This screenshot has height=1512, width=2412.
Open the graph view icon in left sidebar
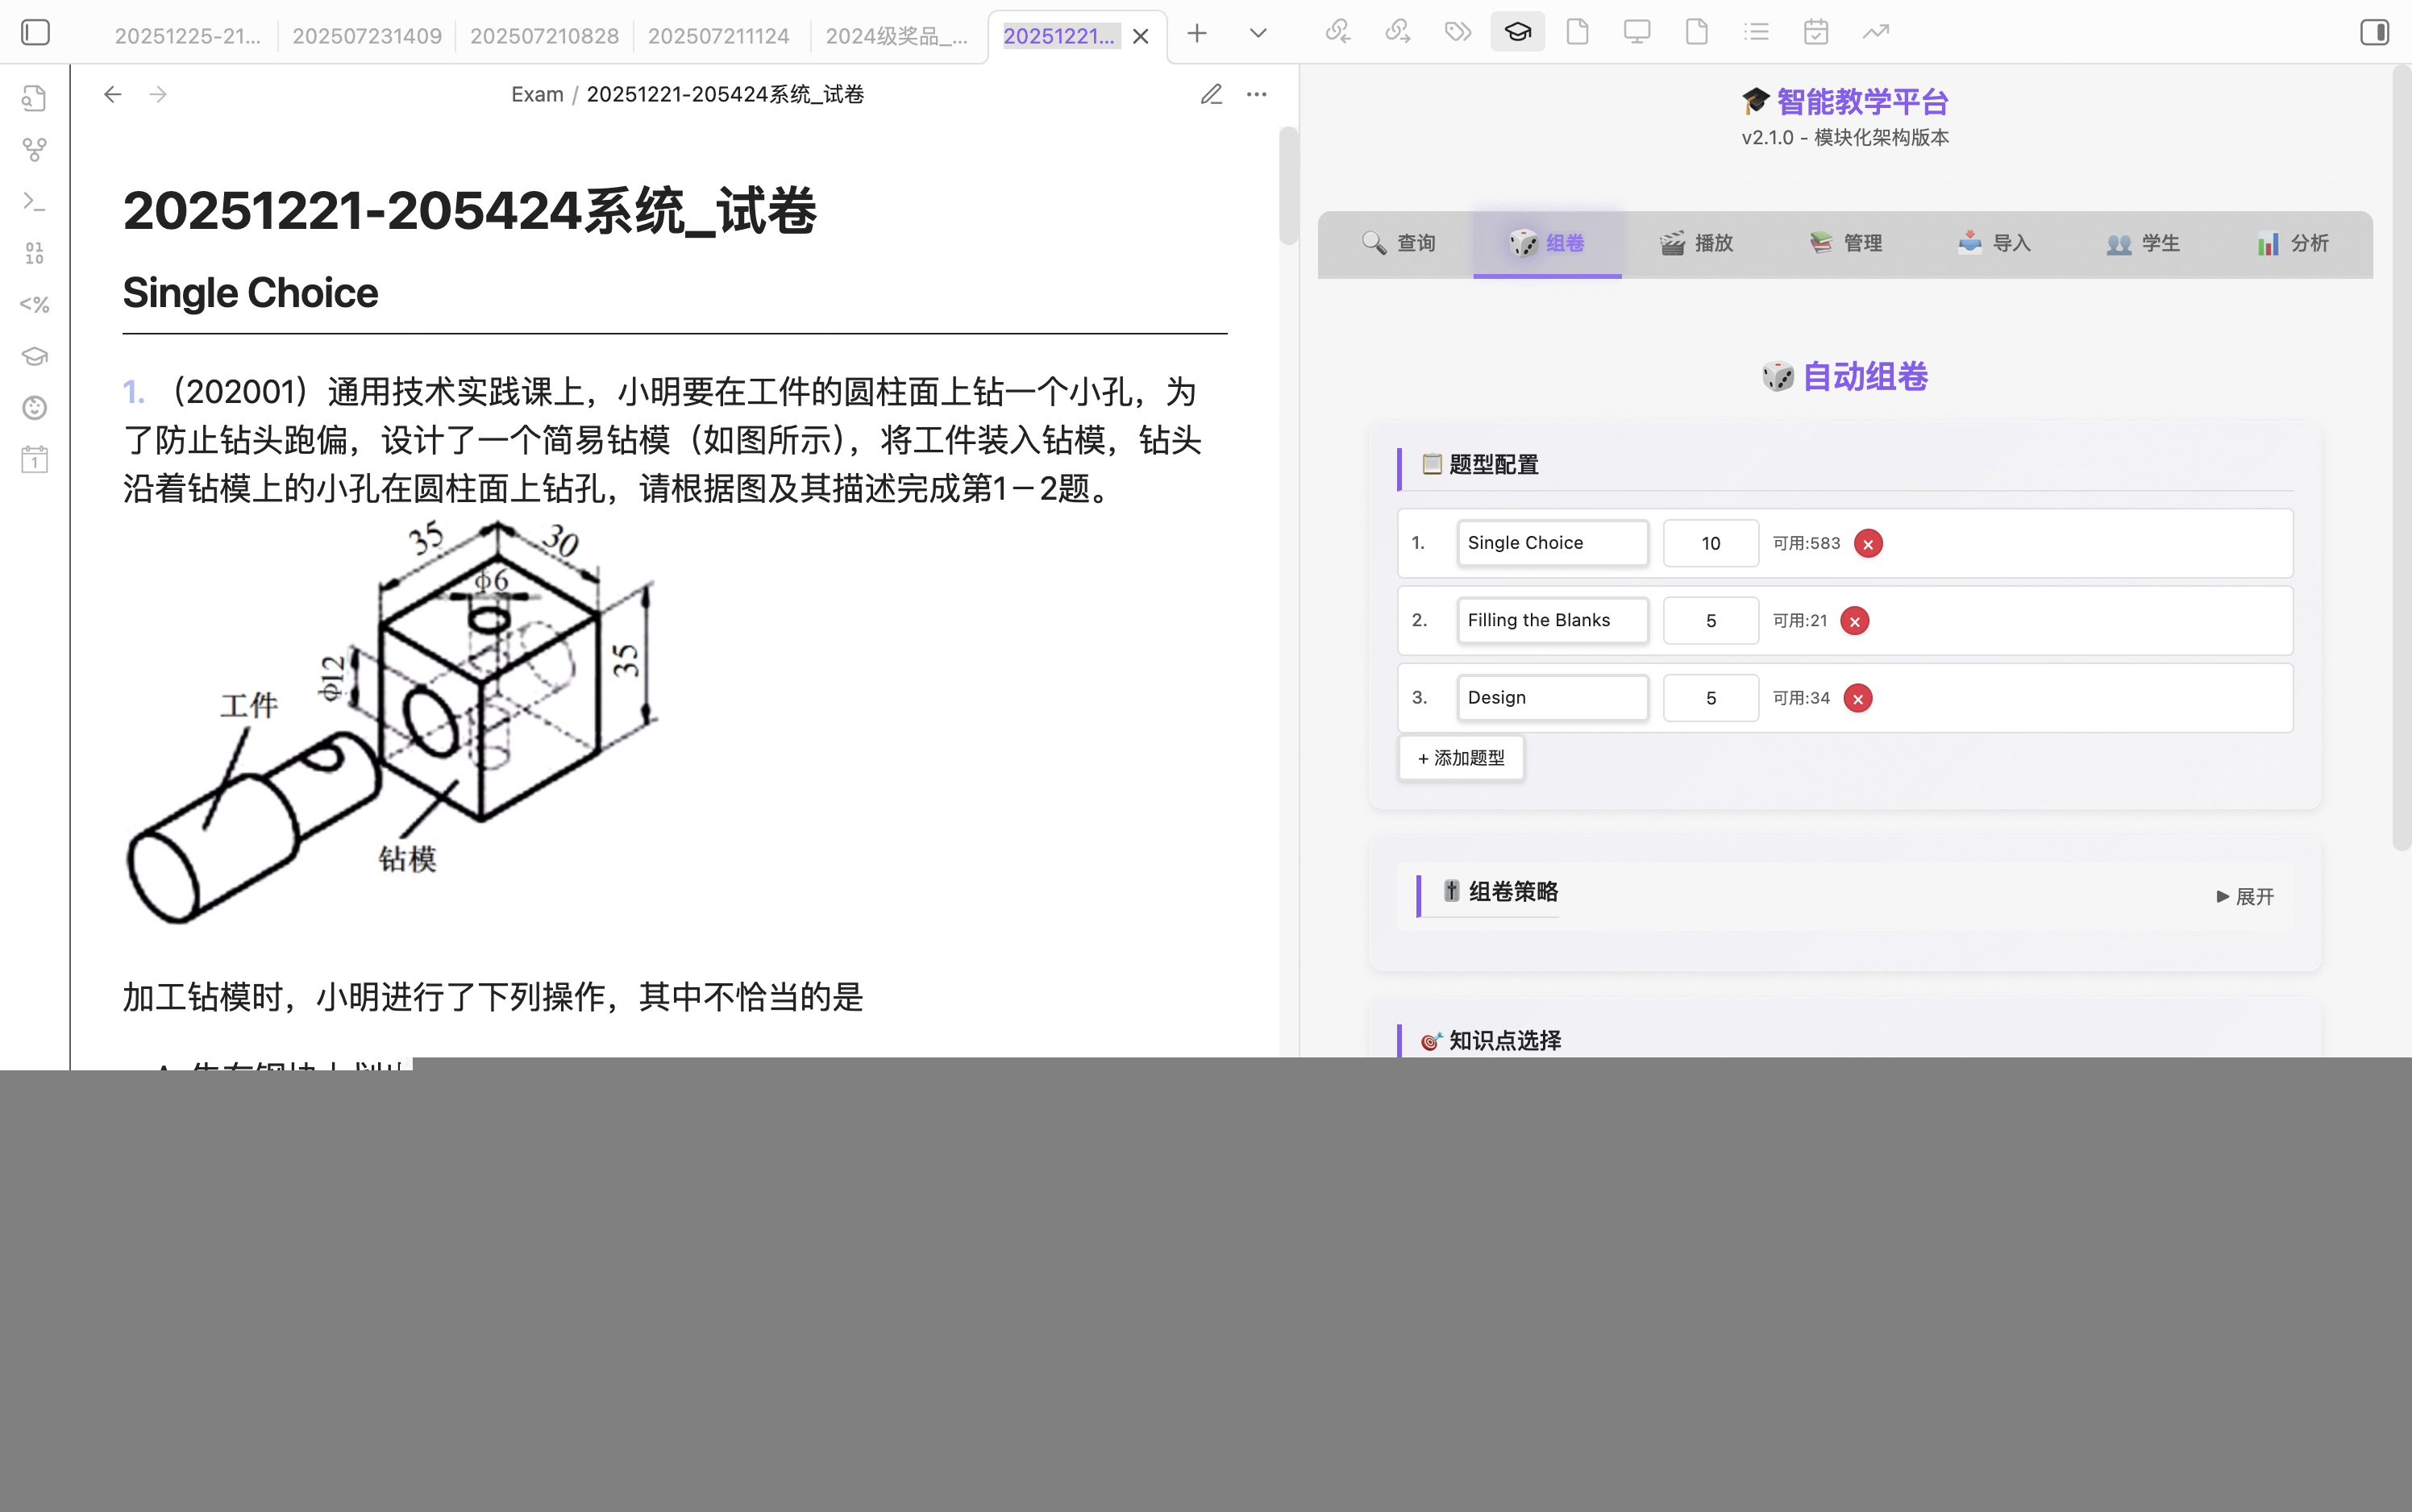pyautogui.click(x=34, y=149)
